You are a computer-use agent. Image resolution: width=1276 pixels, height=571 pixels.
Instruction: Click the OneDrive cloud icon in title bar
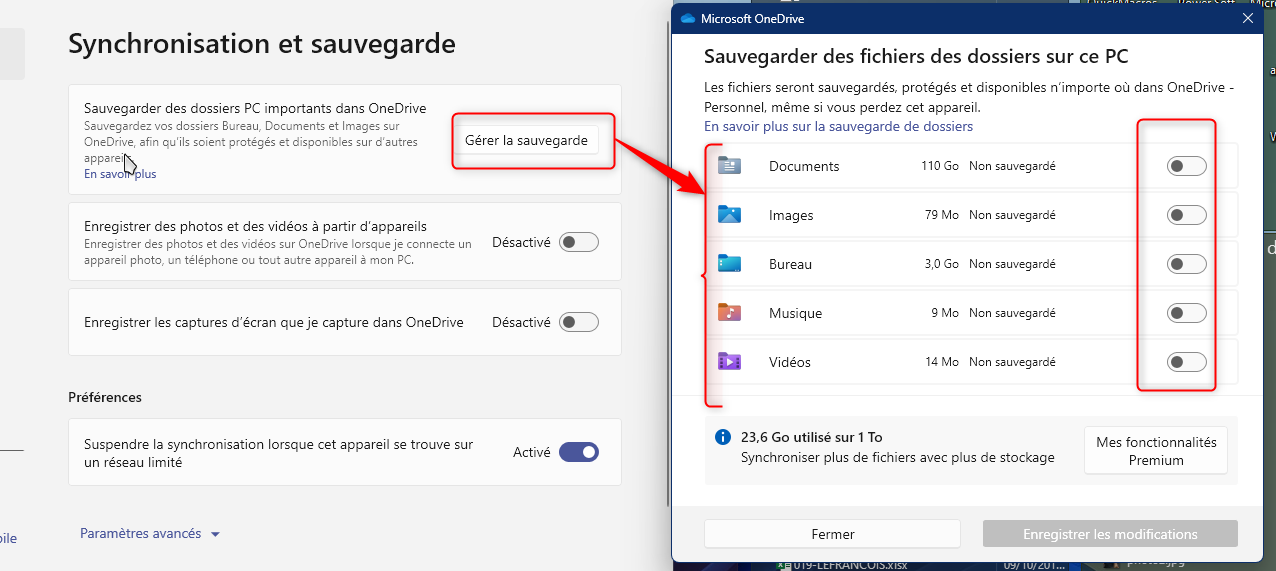[x=687, y=18]
